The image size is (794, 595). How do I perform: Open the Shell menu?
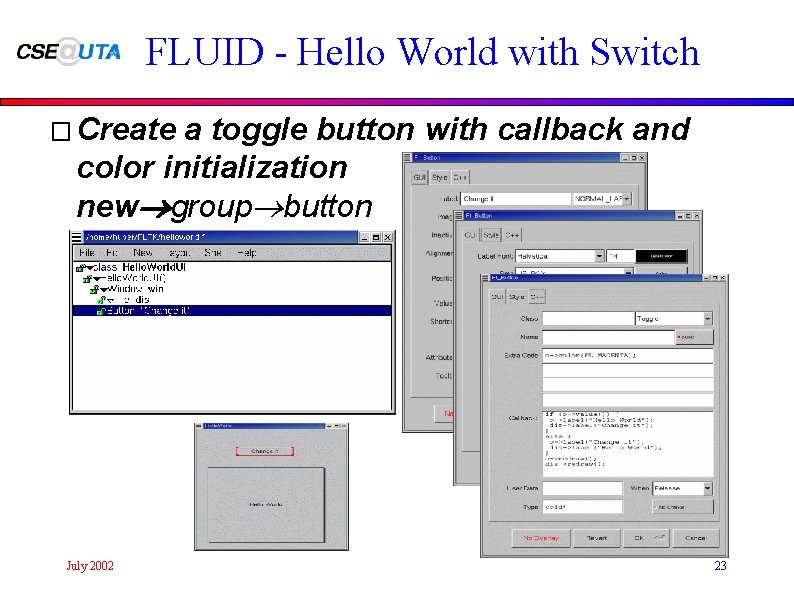pyautogui.click(x=213, y=252)
